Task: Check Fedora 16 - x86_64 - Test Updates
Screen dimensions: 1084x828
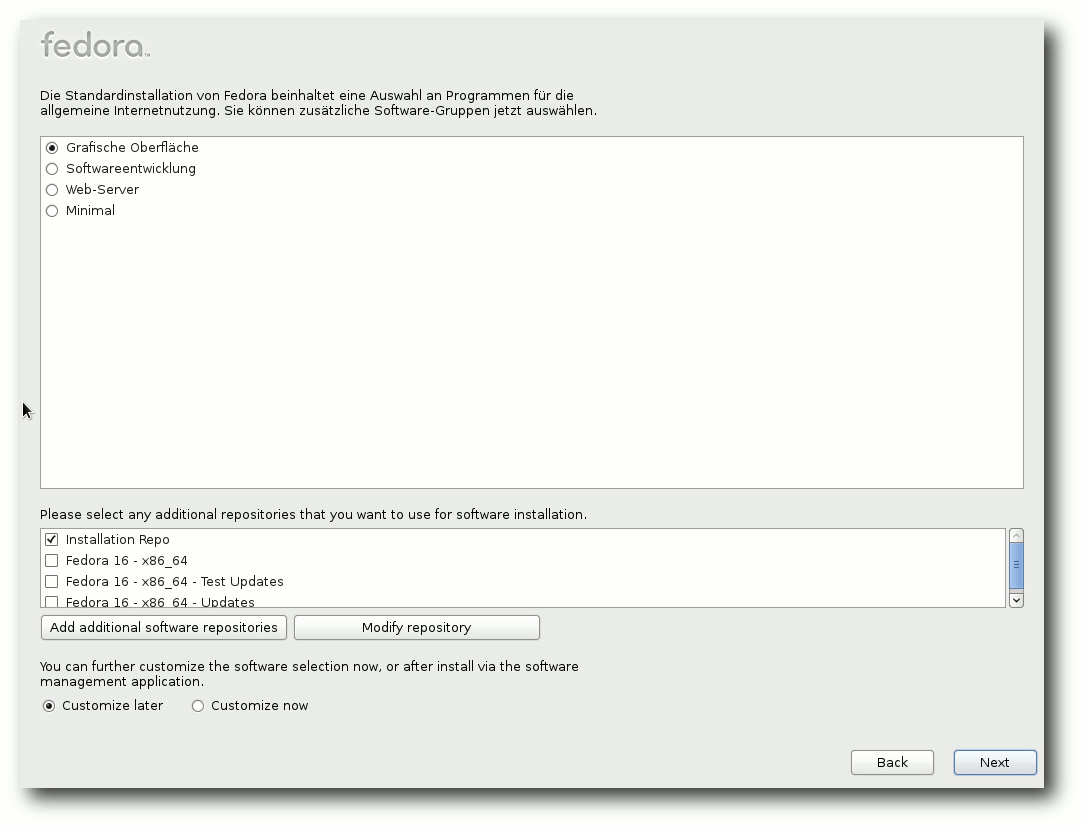Action: pos(52,582)
